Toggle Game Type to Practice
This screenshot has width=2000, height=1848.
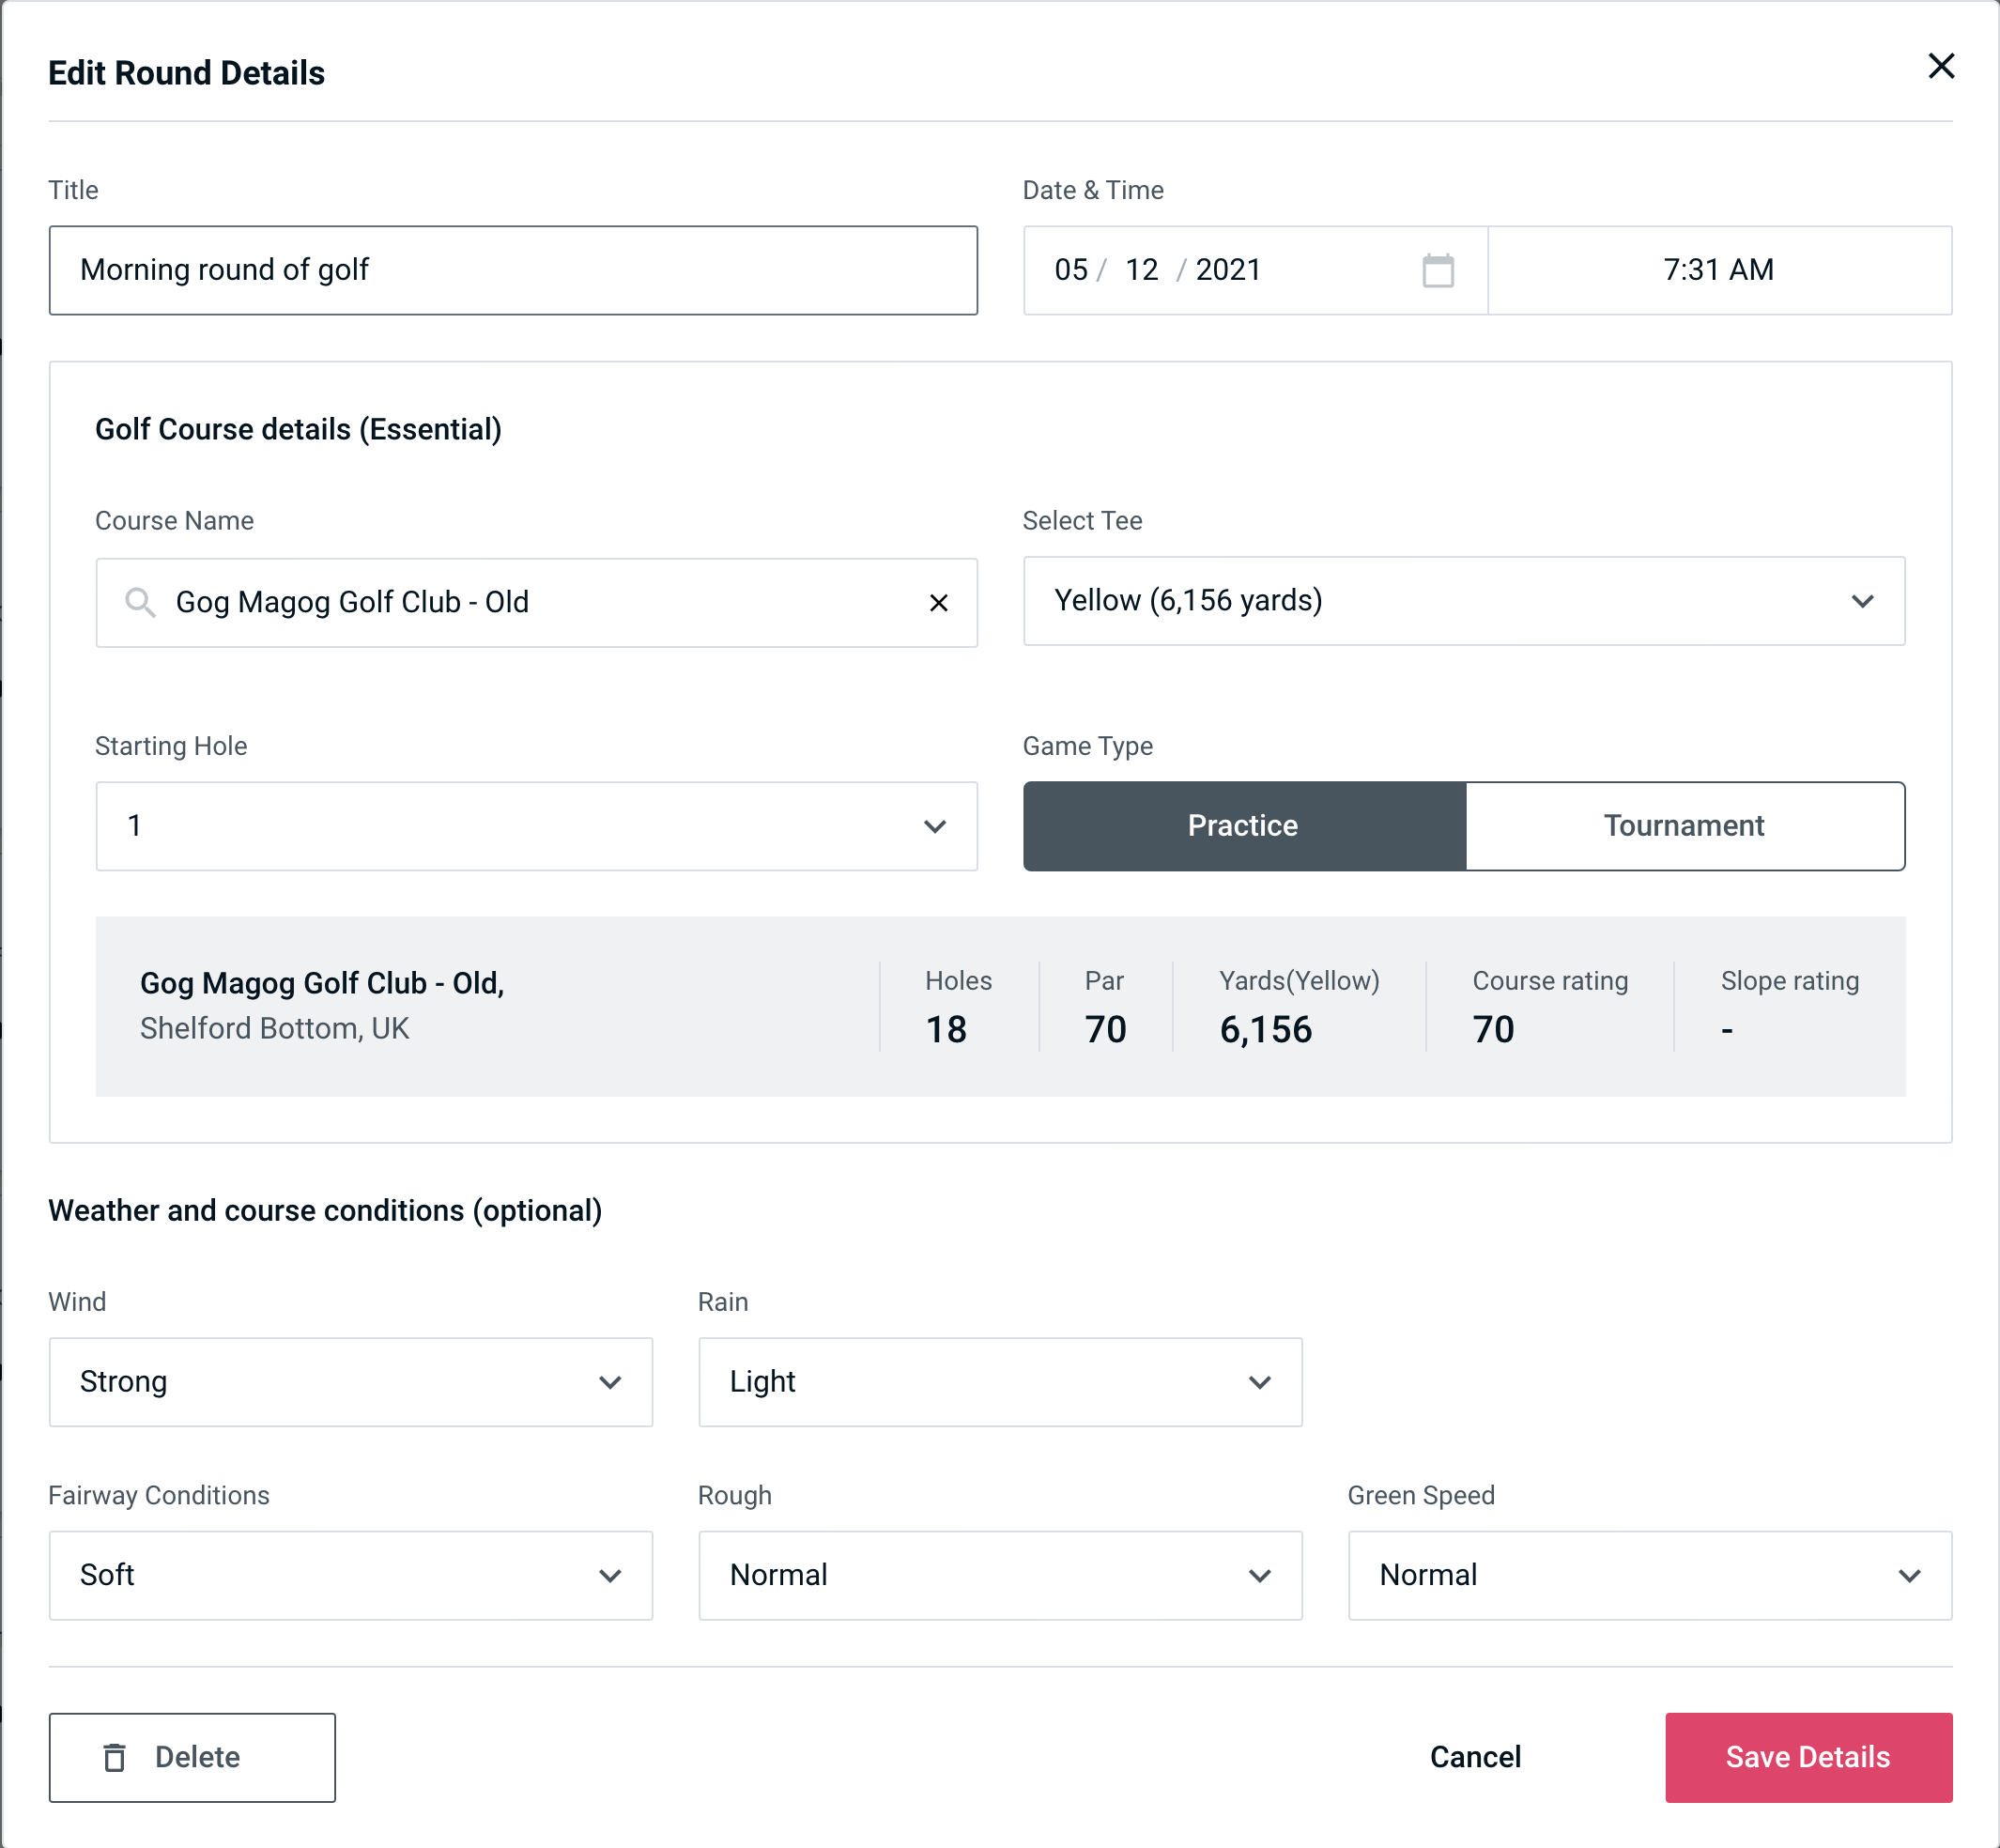tap(1242, 825)
